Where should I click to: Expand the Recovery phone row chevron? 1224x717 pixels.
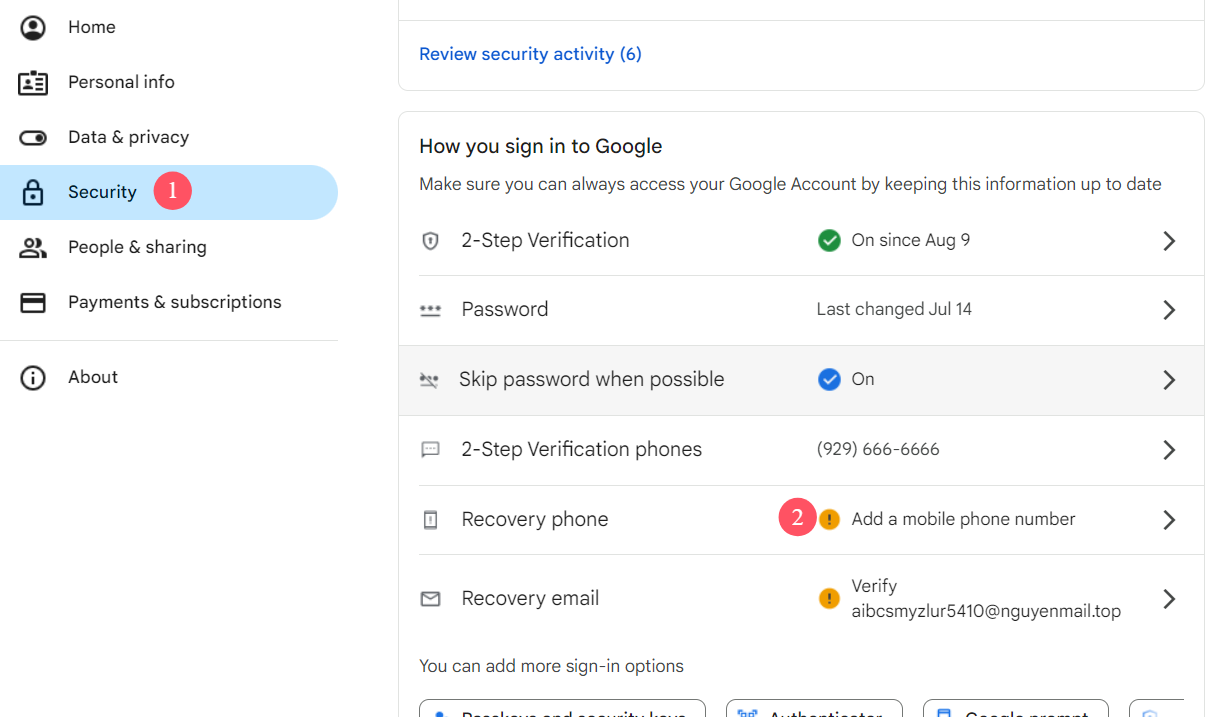(x=1169, y=520)
